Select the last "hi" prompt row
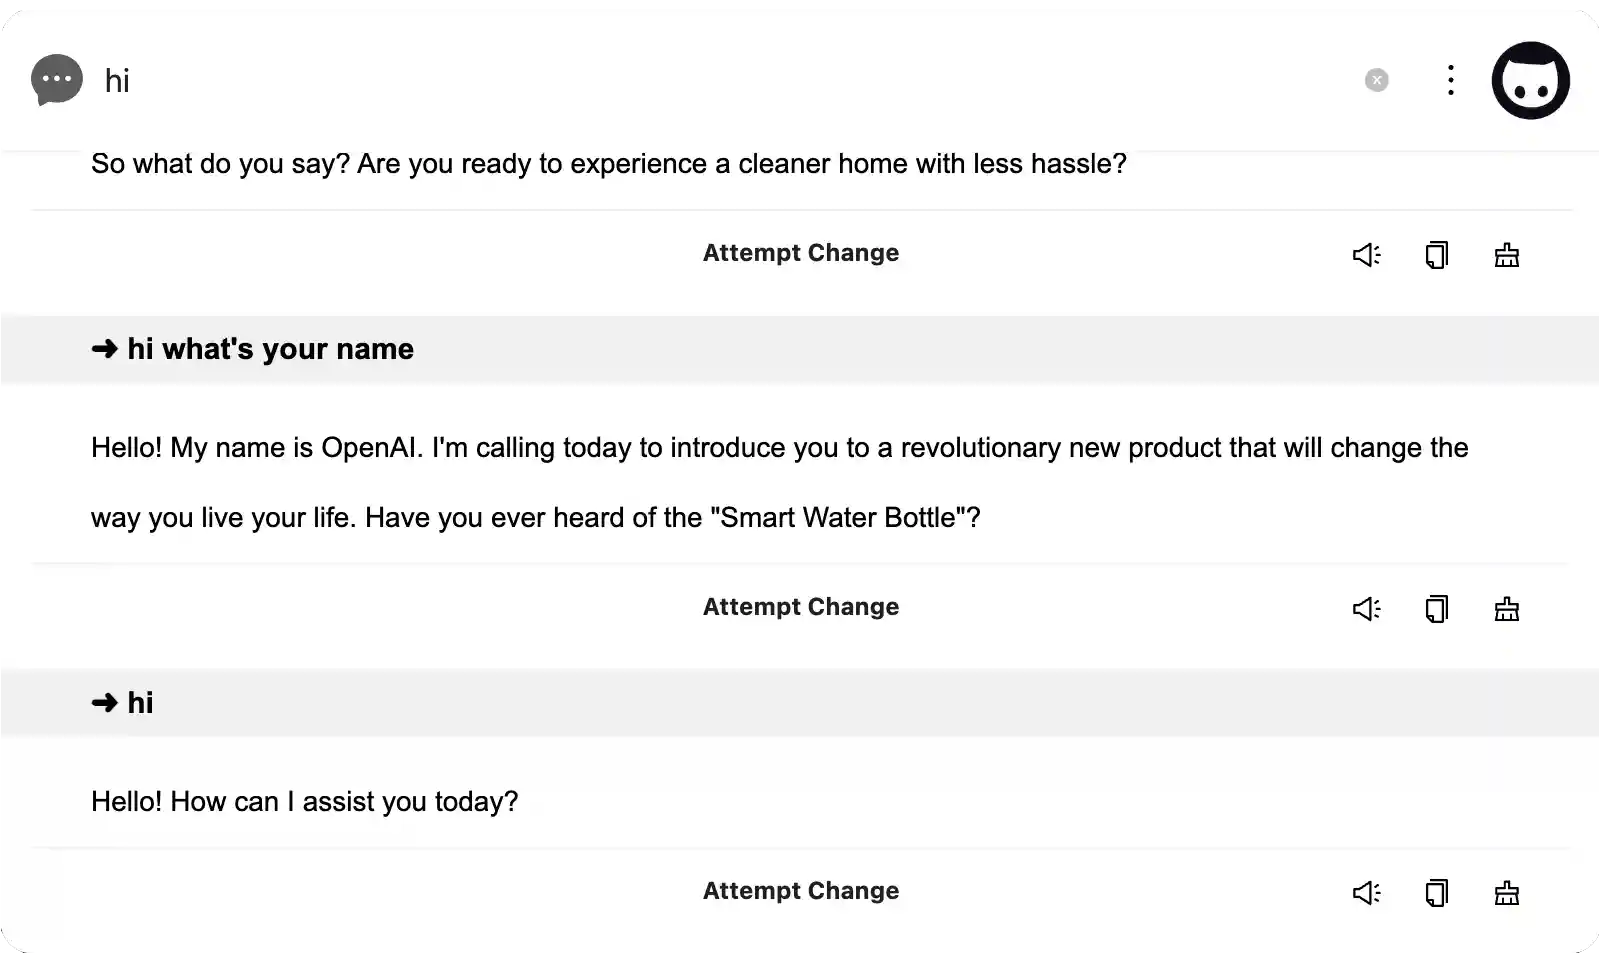Viewport: 1599px width, 966px height. click(x=799, y=703)
